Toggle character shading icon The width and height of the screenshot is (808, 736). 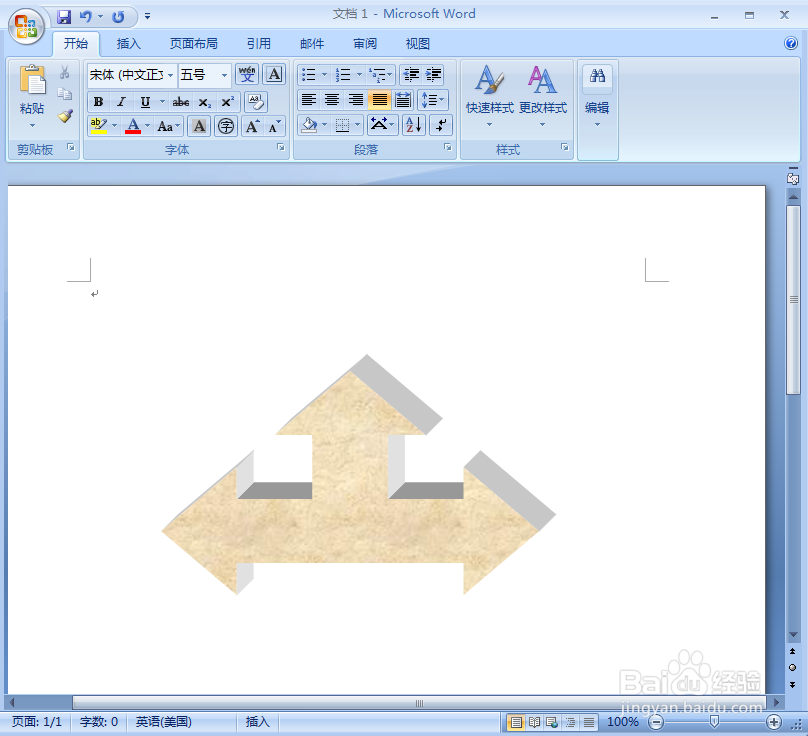(x=199, y=126)
